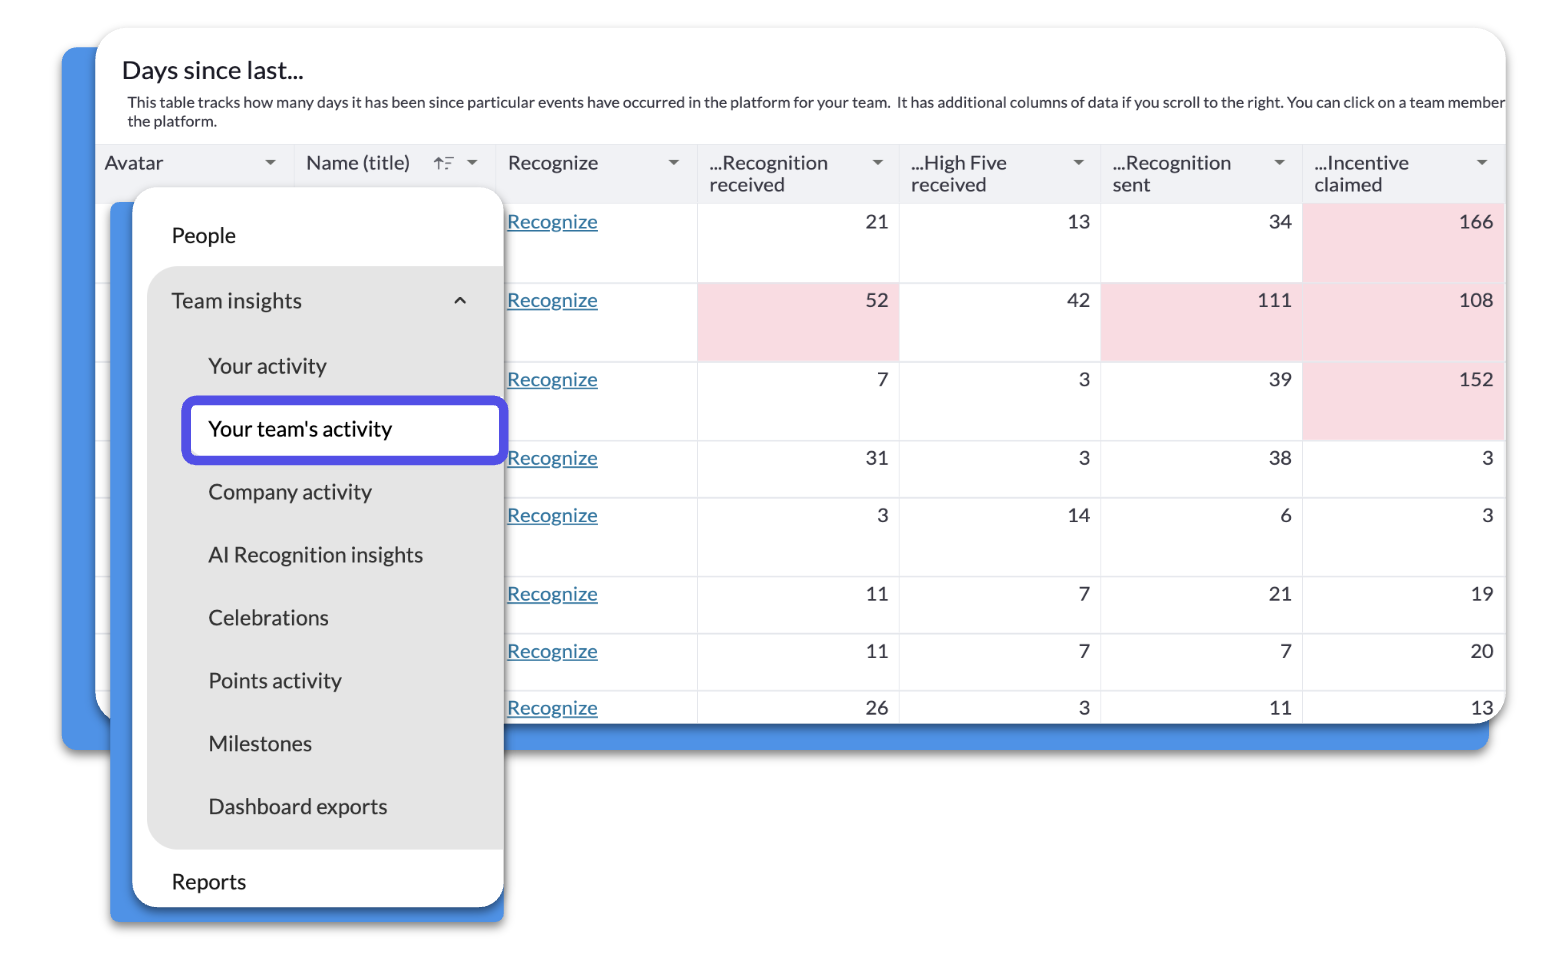
Task: Open Avatar column dropdown arrow
Action: pyautogui.click(x=270, y=163)
